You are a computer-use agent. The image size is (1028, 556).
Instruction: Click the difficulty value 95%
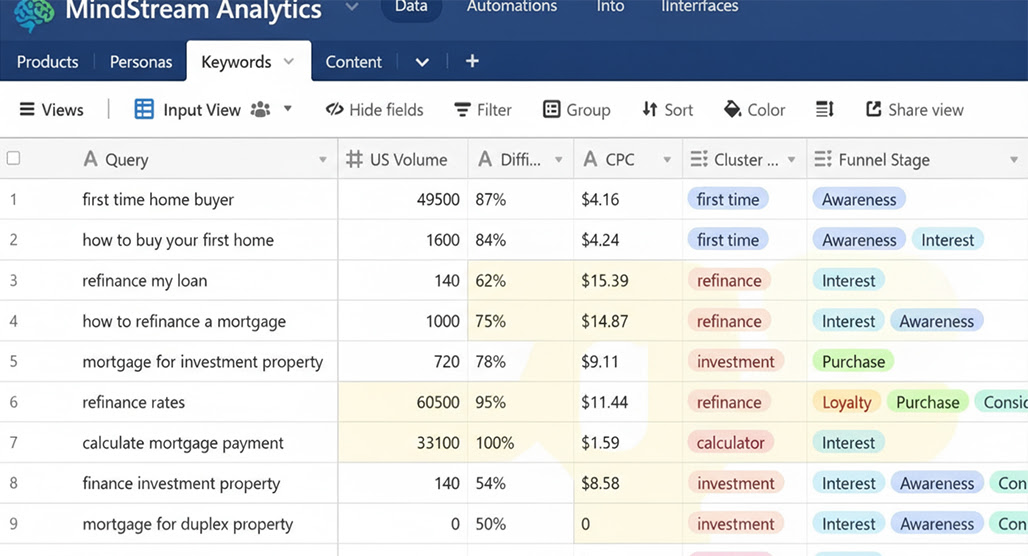(x=490, y=402)
